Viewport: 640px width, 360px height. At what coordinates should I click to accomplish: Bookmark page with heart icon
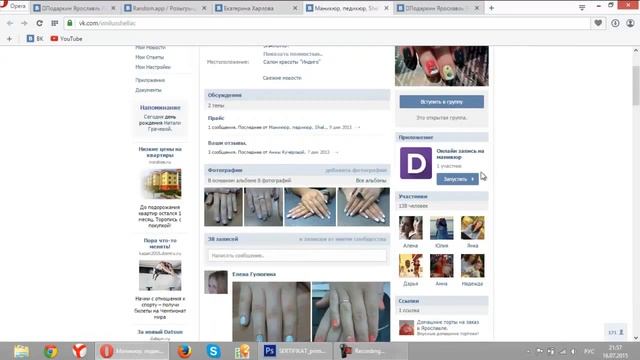tap(598, 23)
